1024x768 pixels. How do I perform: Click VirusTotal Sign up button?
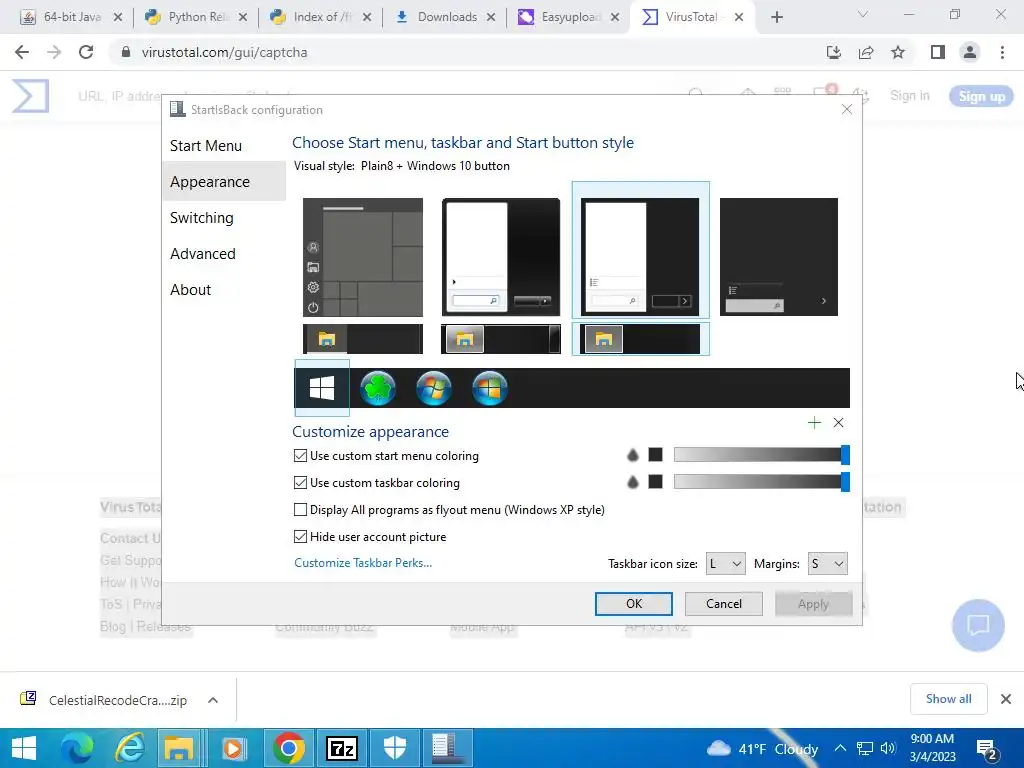pyautogui.click(x=981, y=96)
